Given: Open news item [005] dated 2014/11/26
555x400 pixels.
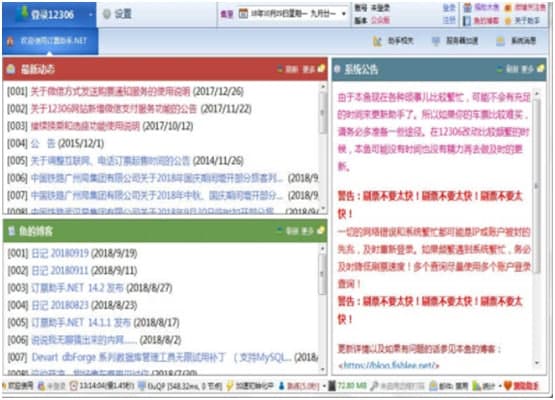Looking at the screenshot, I should (x=110, y=161).
